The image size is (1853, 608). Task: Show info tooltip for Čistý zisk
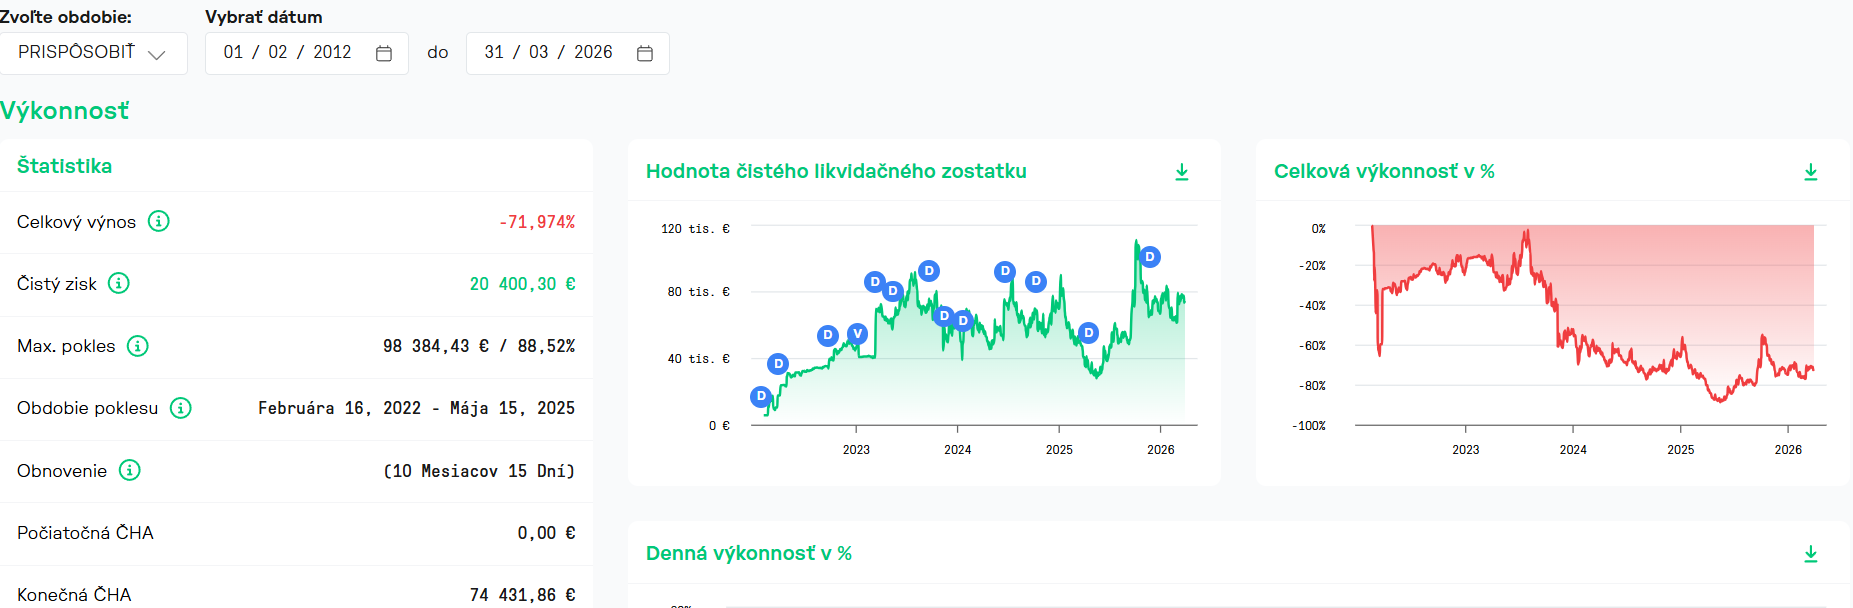point(119,283)
